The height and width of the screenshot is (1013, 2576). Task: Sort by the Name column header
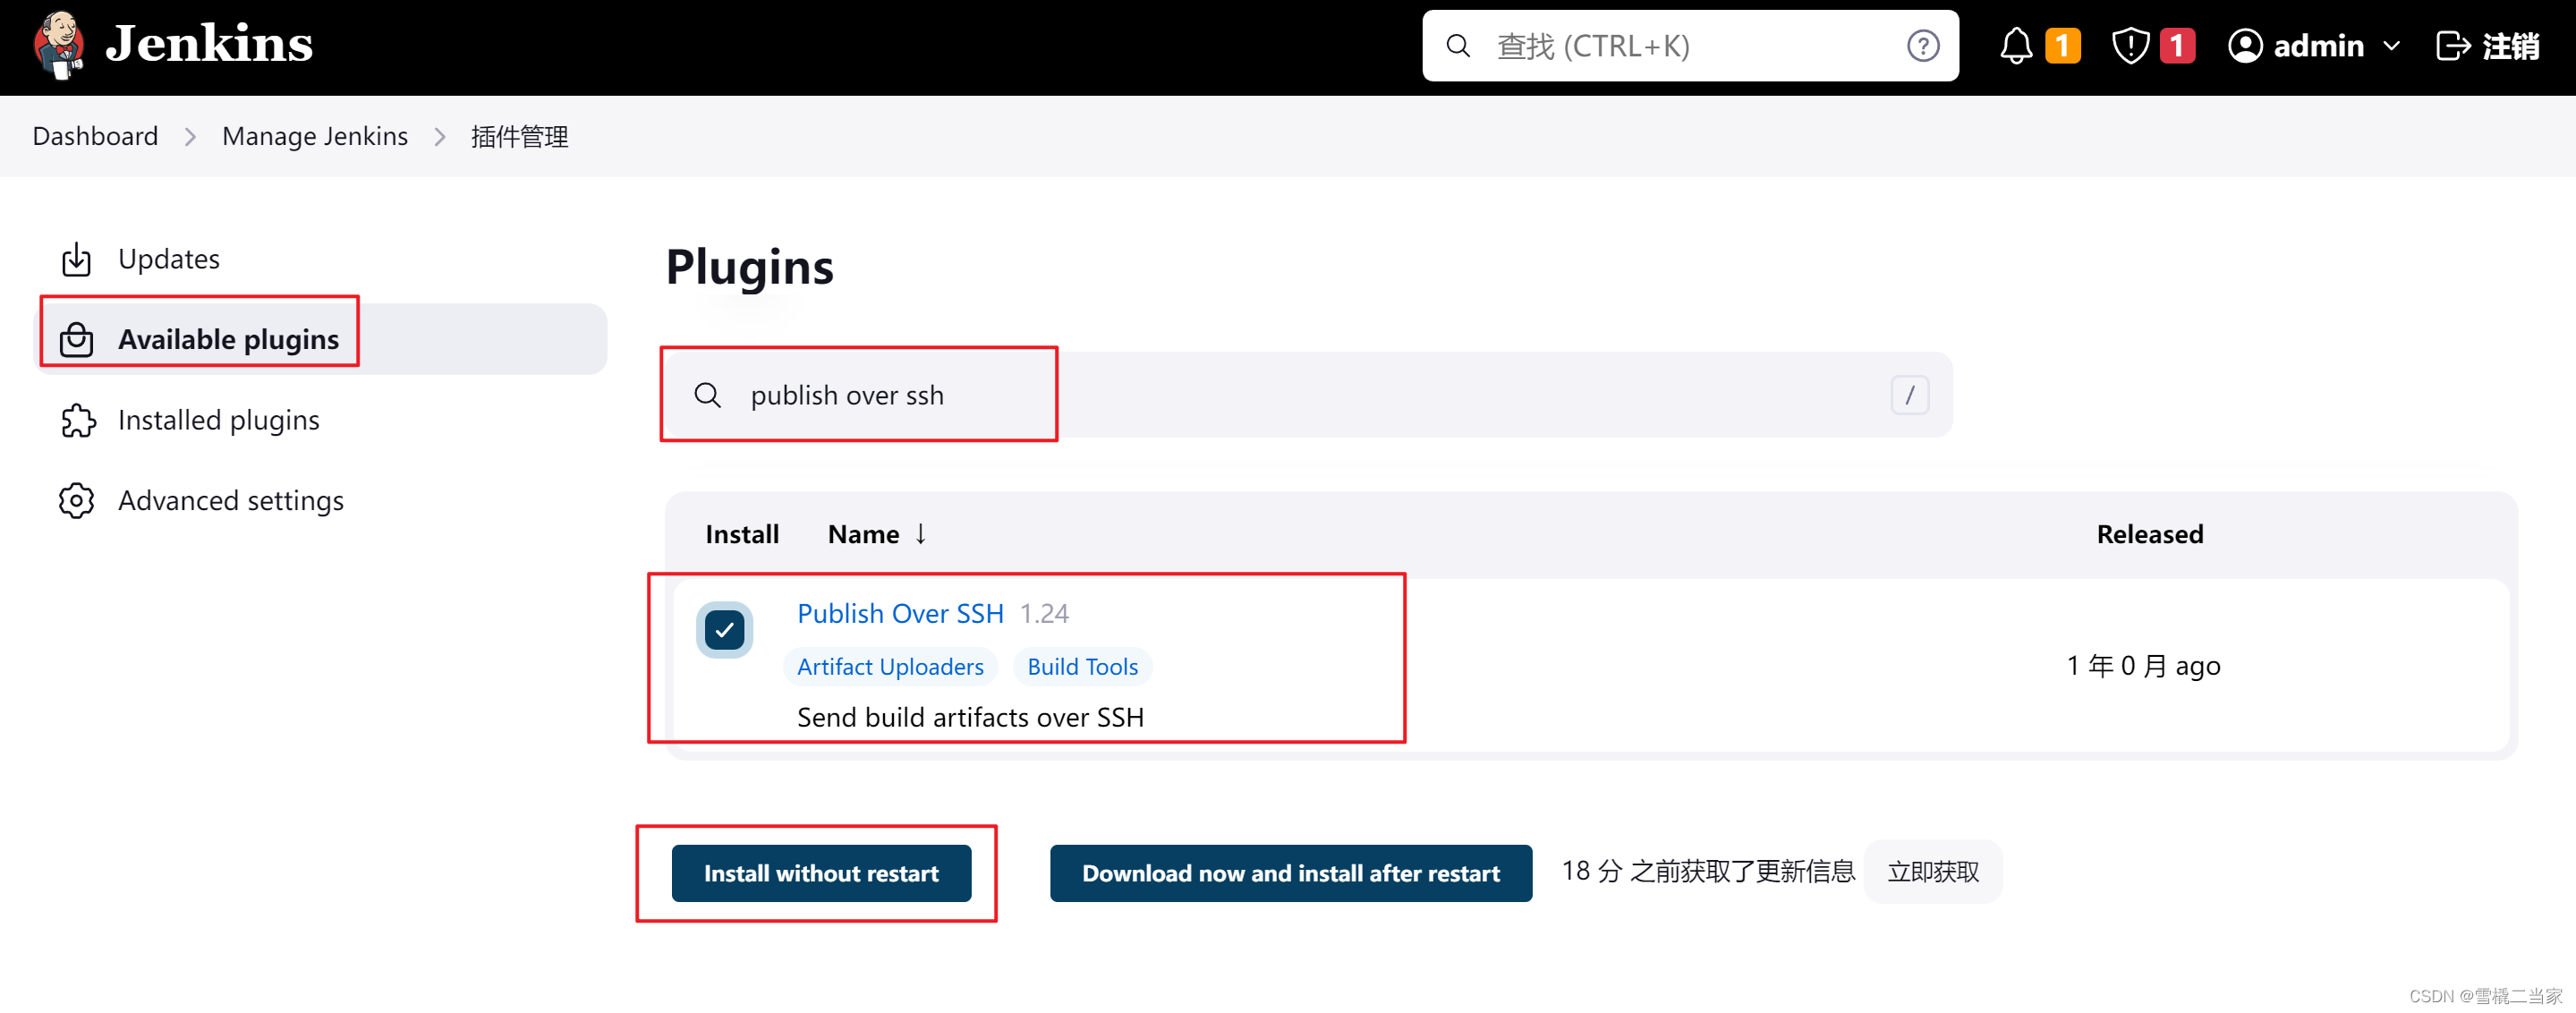[x=877, y=534]
